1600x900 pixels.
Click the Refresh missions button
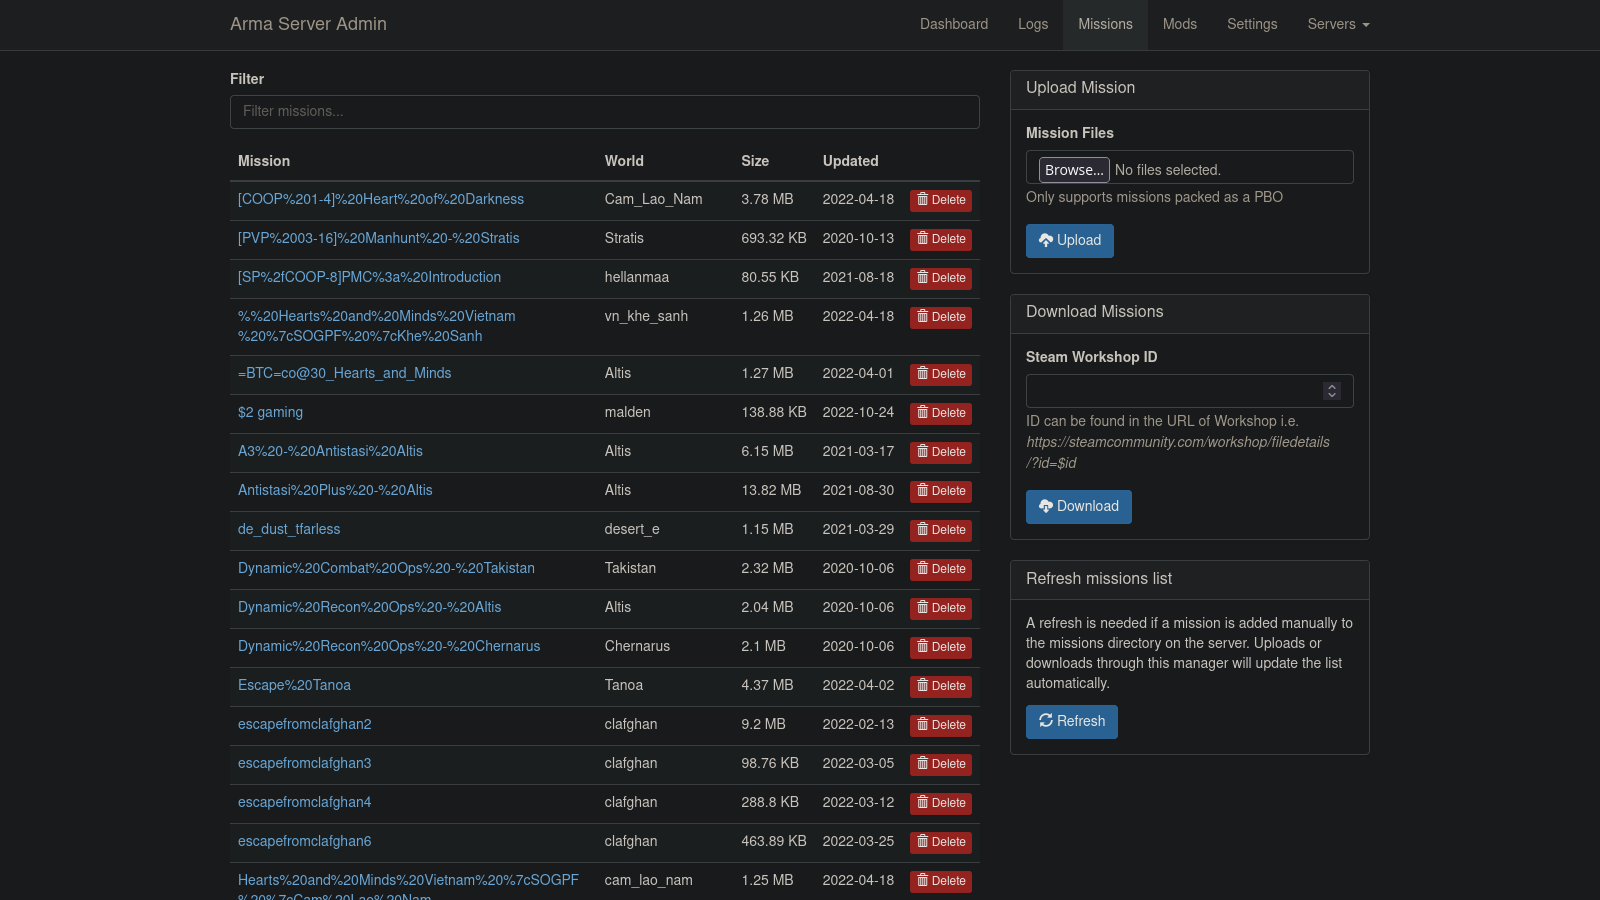(x=1071, y=722)
